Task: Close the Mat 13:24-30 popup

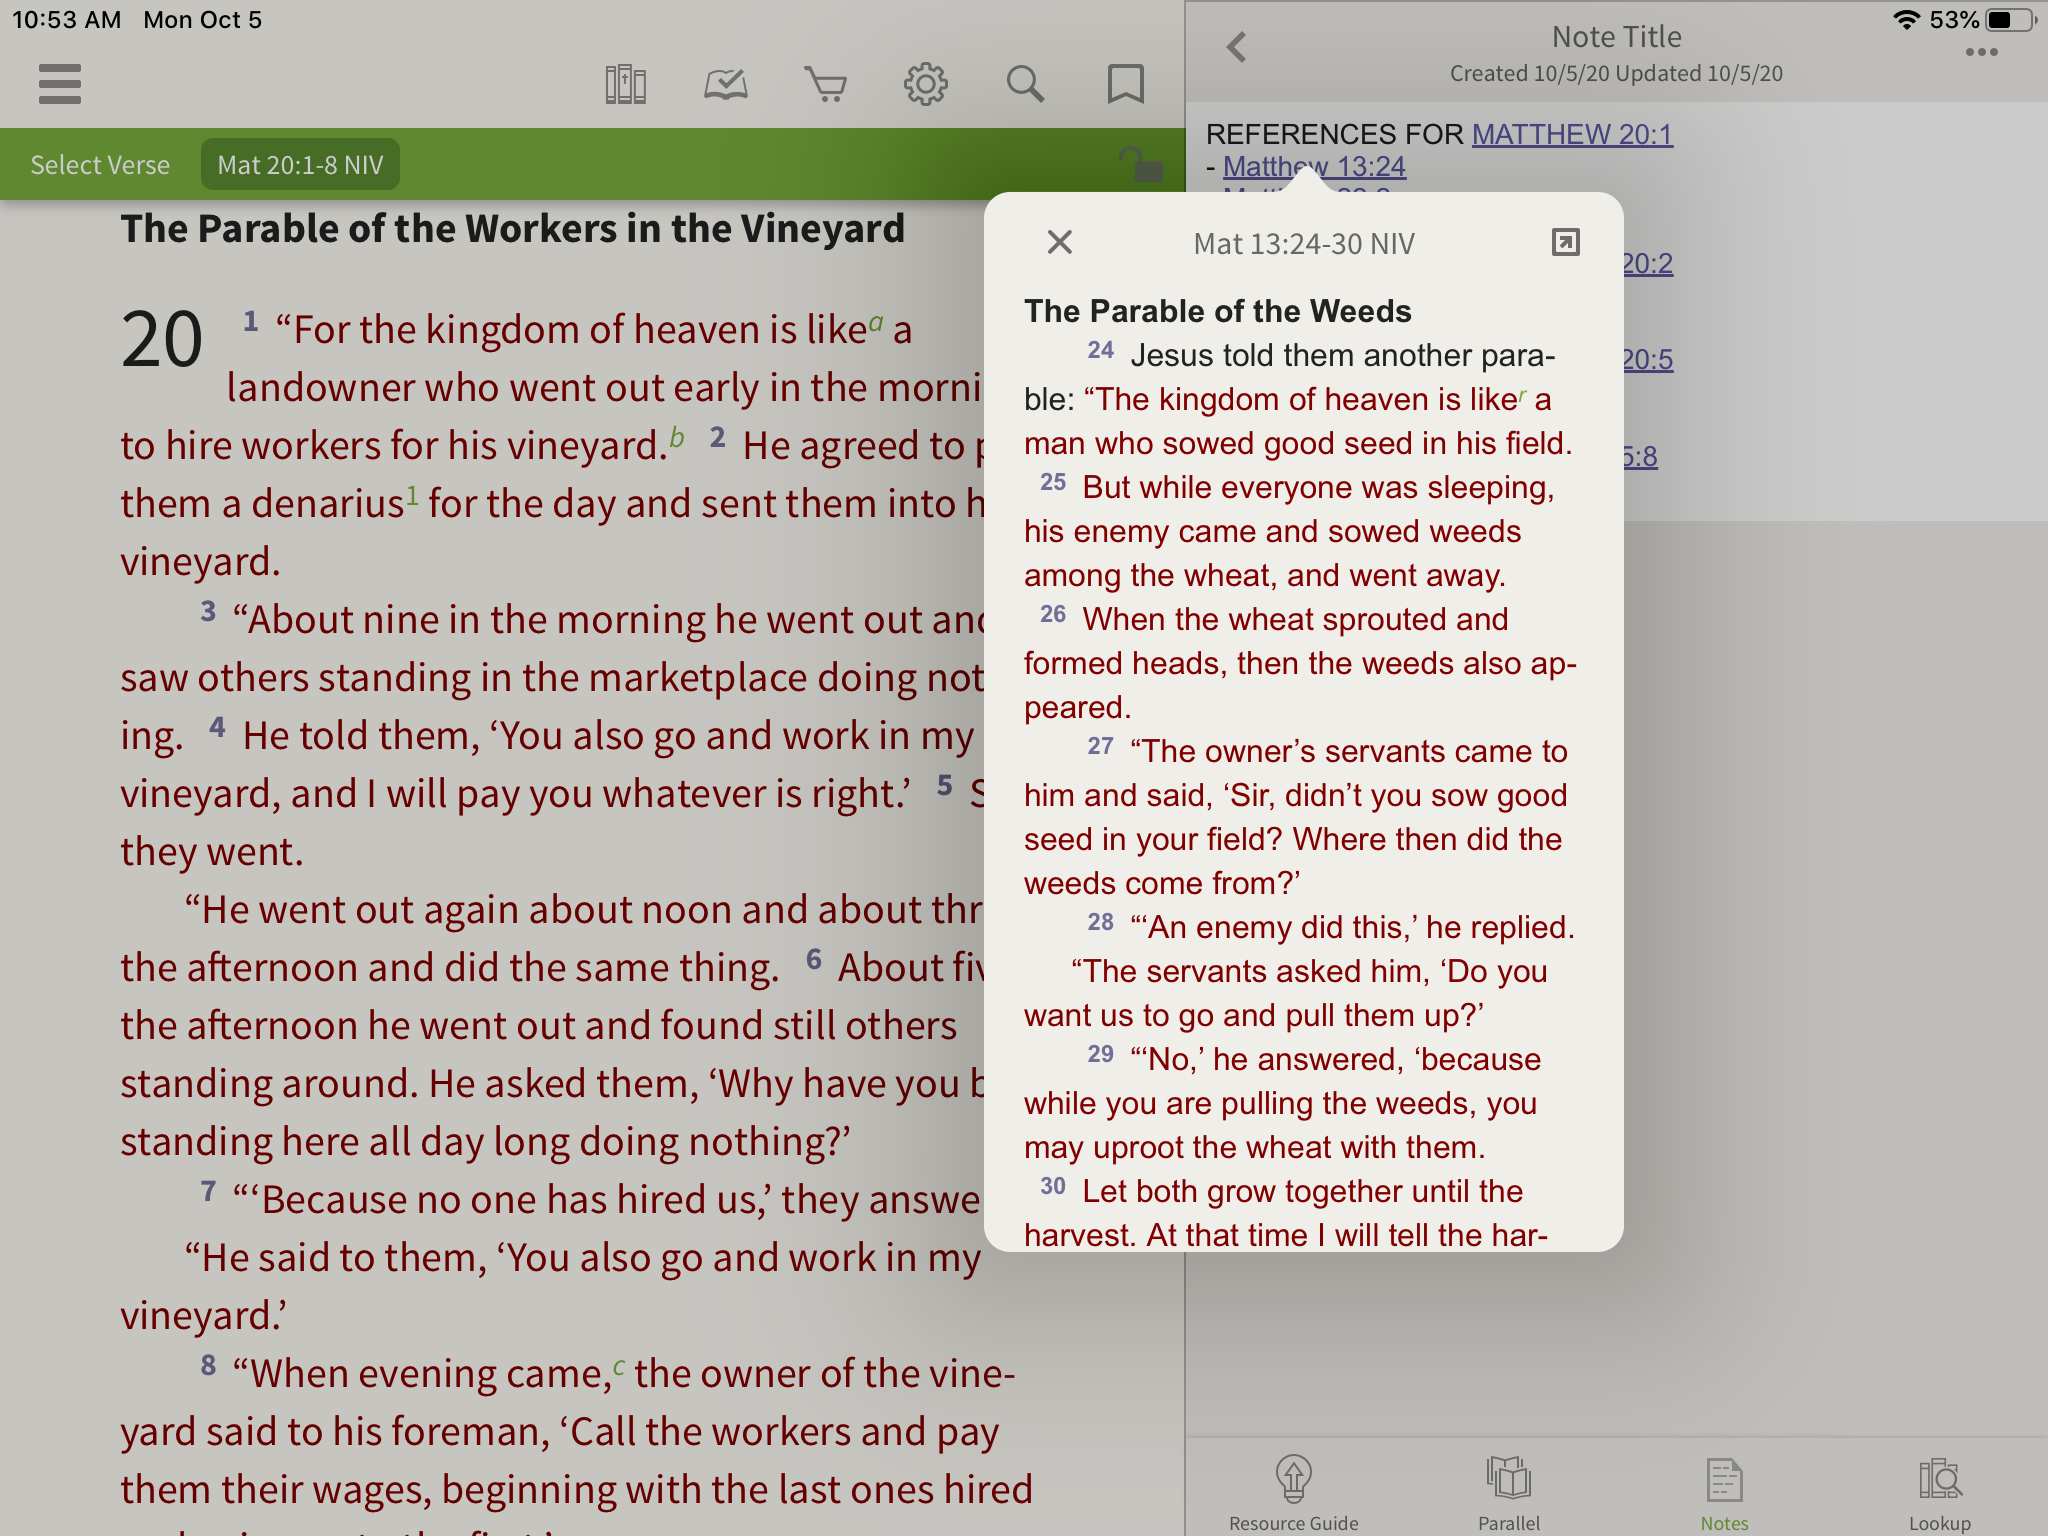Action: click(1059, 242)
